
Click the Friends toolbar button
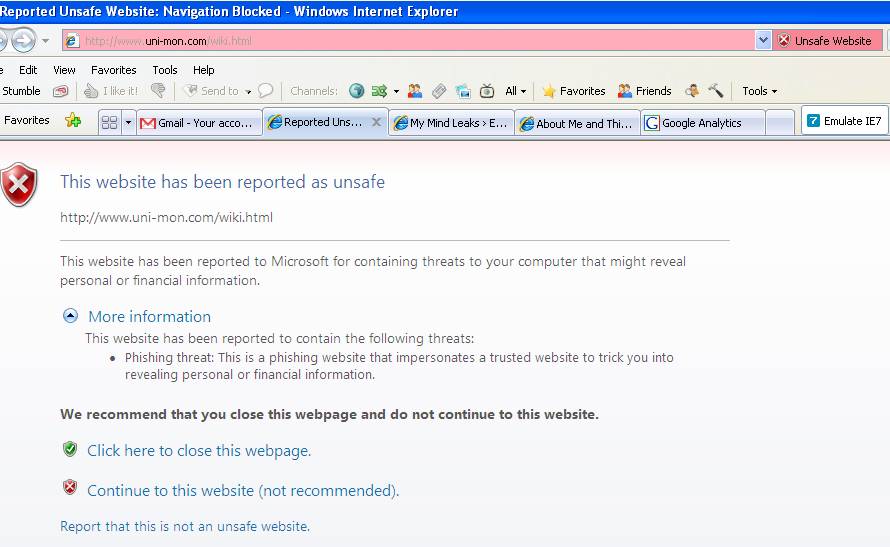(644, 91)
